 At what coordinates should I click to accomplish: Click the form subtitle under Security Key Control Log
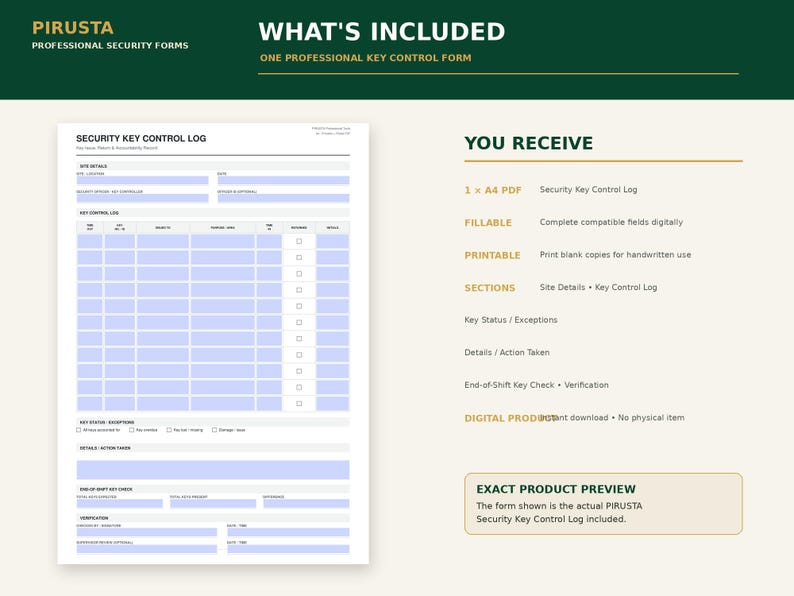click(x=116, y=148)
